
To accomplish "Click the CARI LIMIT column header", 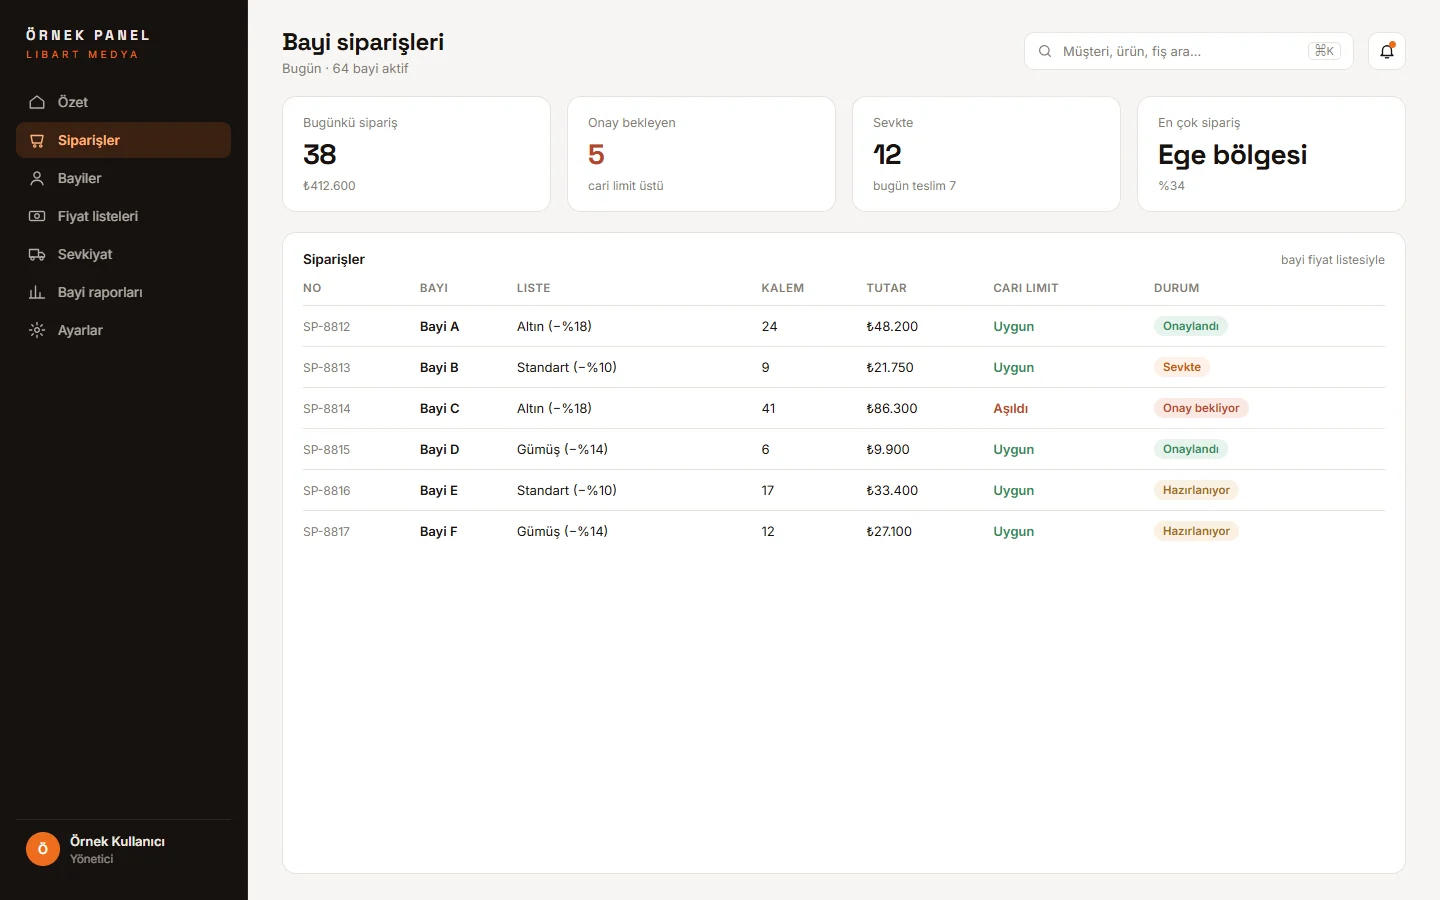I will pyautogui.click(x=1025, y=288).
